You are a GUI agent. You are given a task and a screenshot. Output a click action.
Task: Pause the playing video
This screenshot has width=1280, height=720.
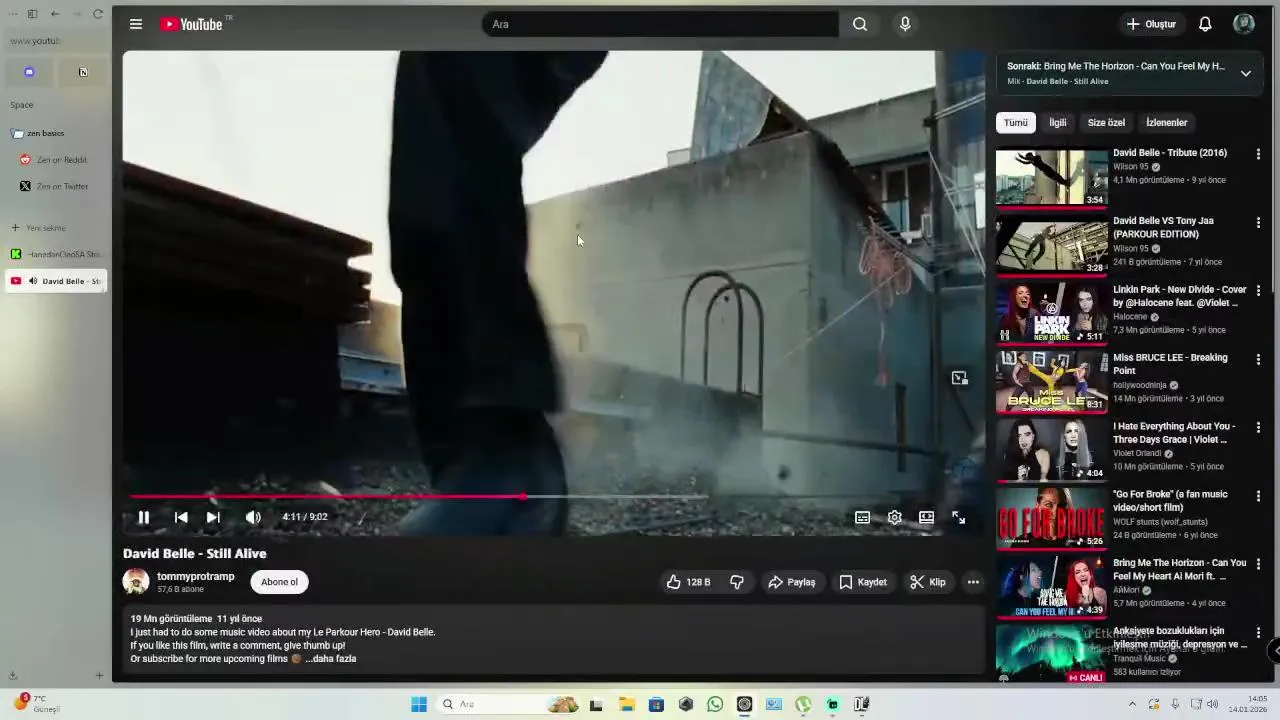tap(143, 517)
